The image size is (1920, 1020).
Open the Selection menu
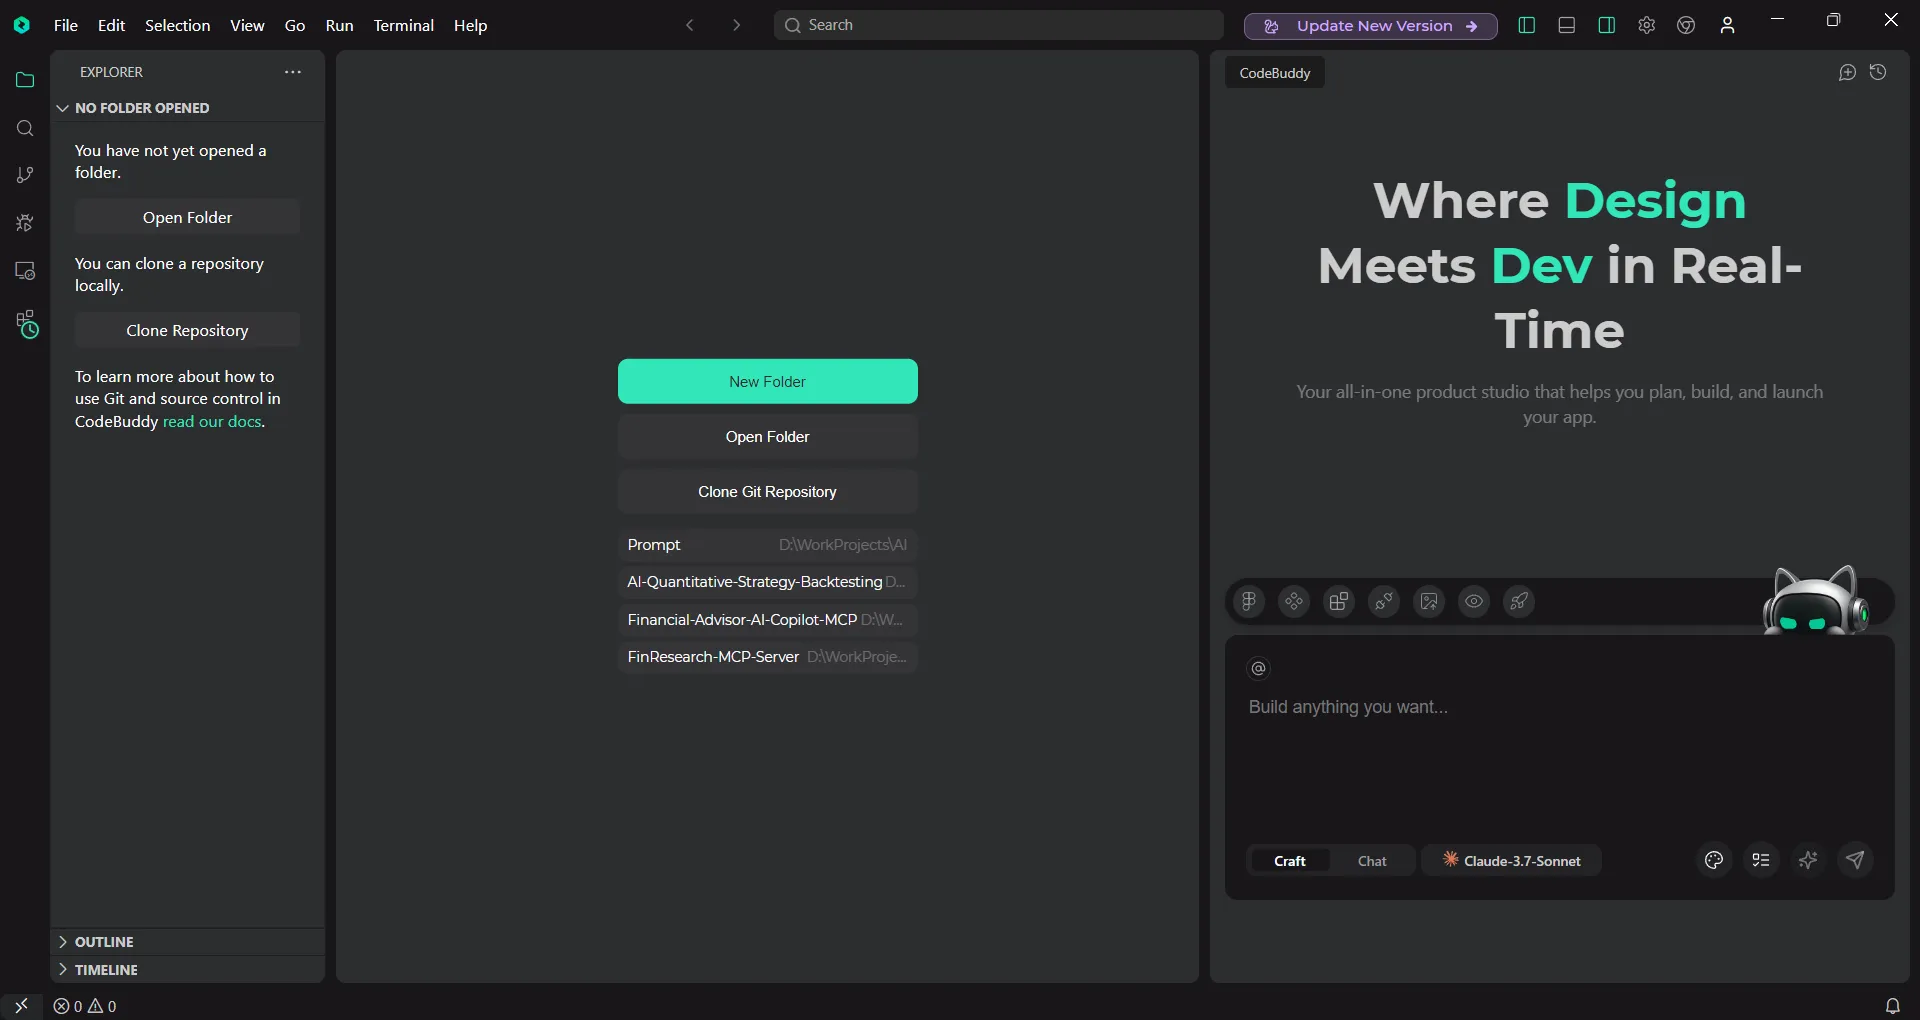[x=177, y=25]
